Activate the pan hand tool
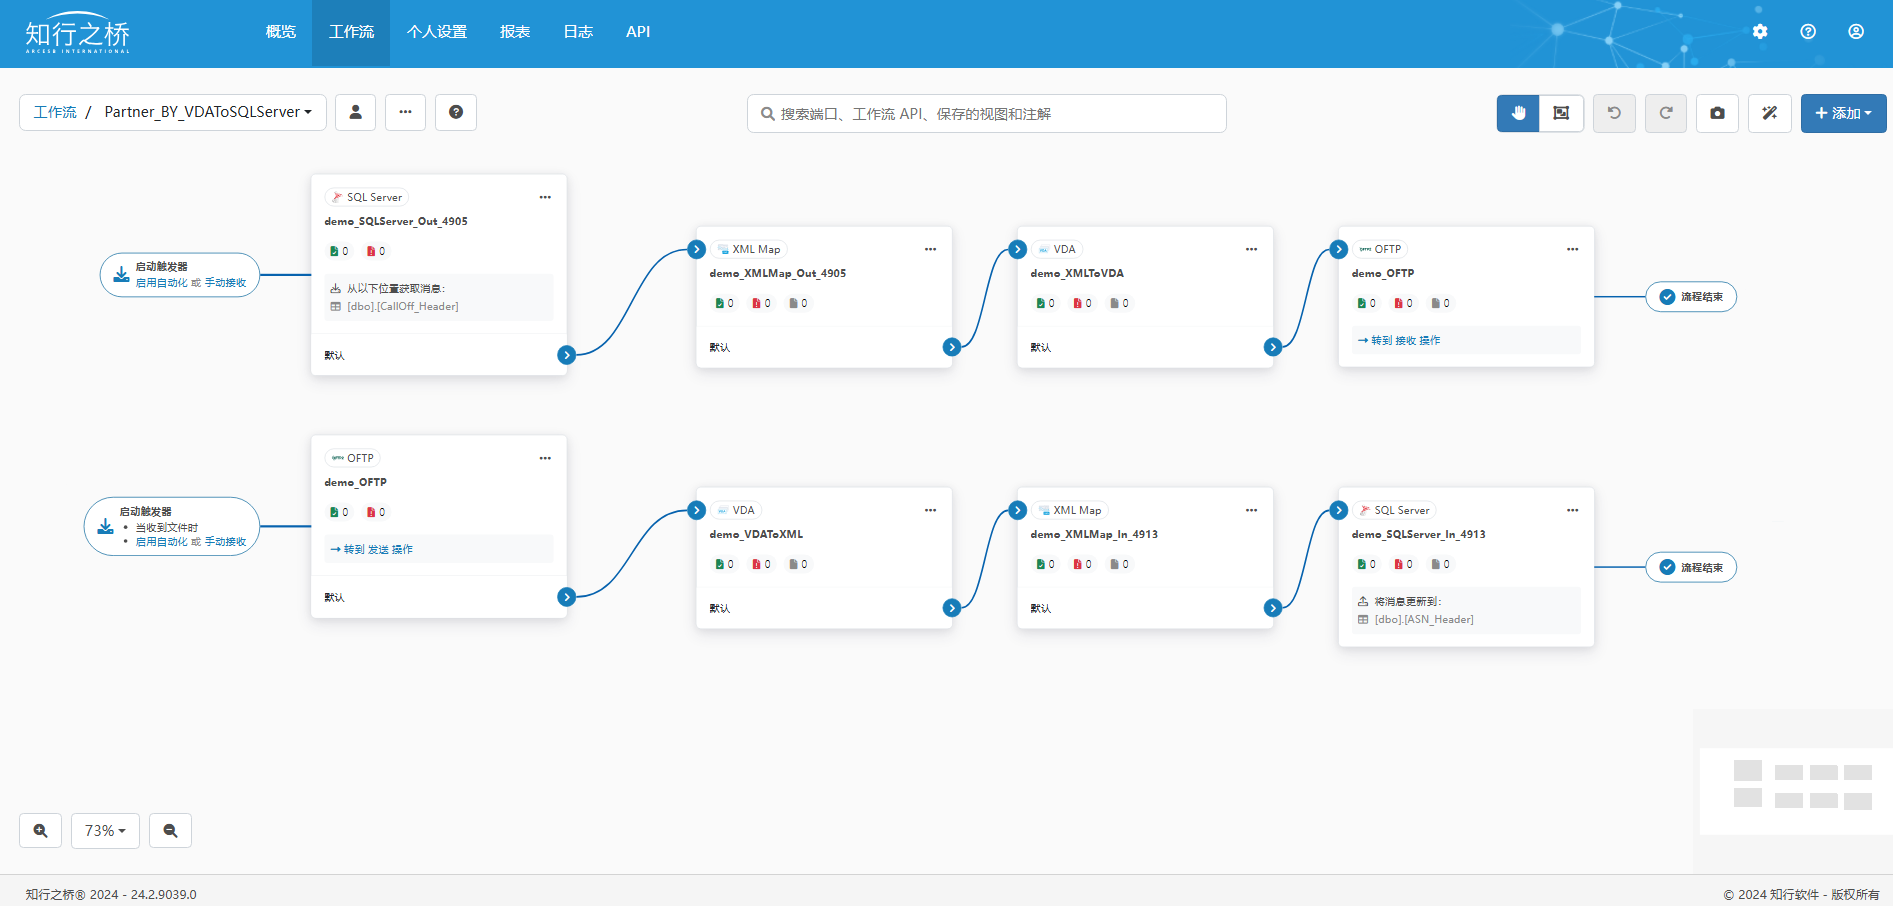This screenshot has width=1893, height=906. 1518,113
